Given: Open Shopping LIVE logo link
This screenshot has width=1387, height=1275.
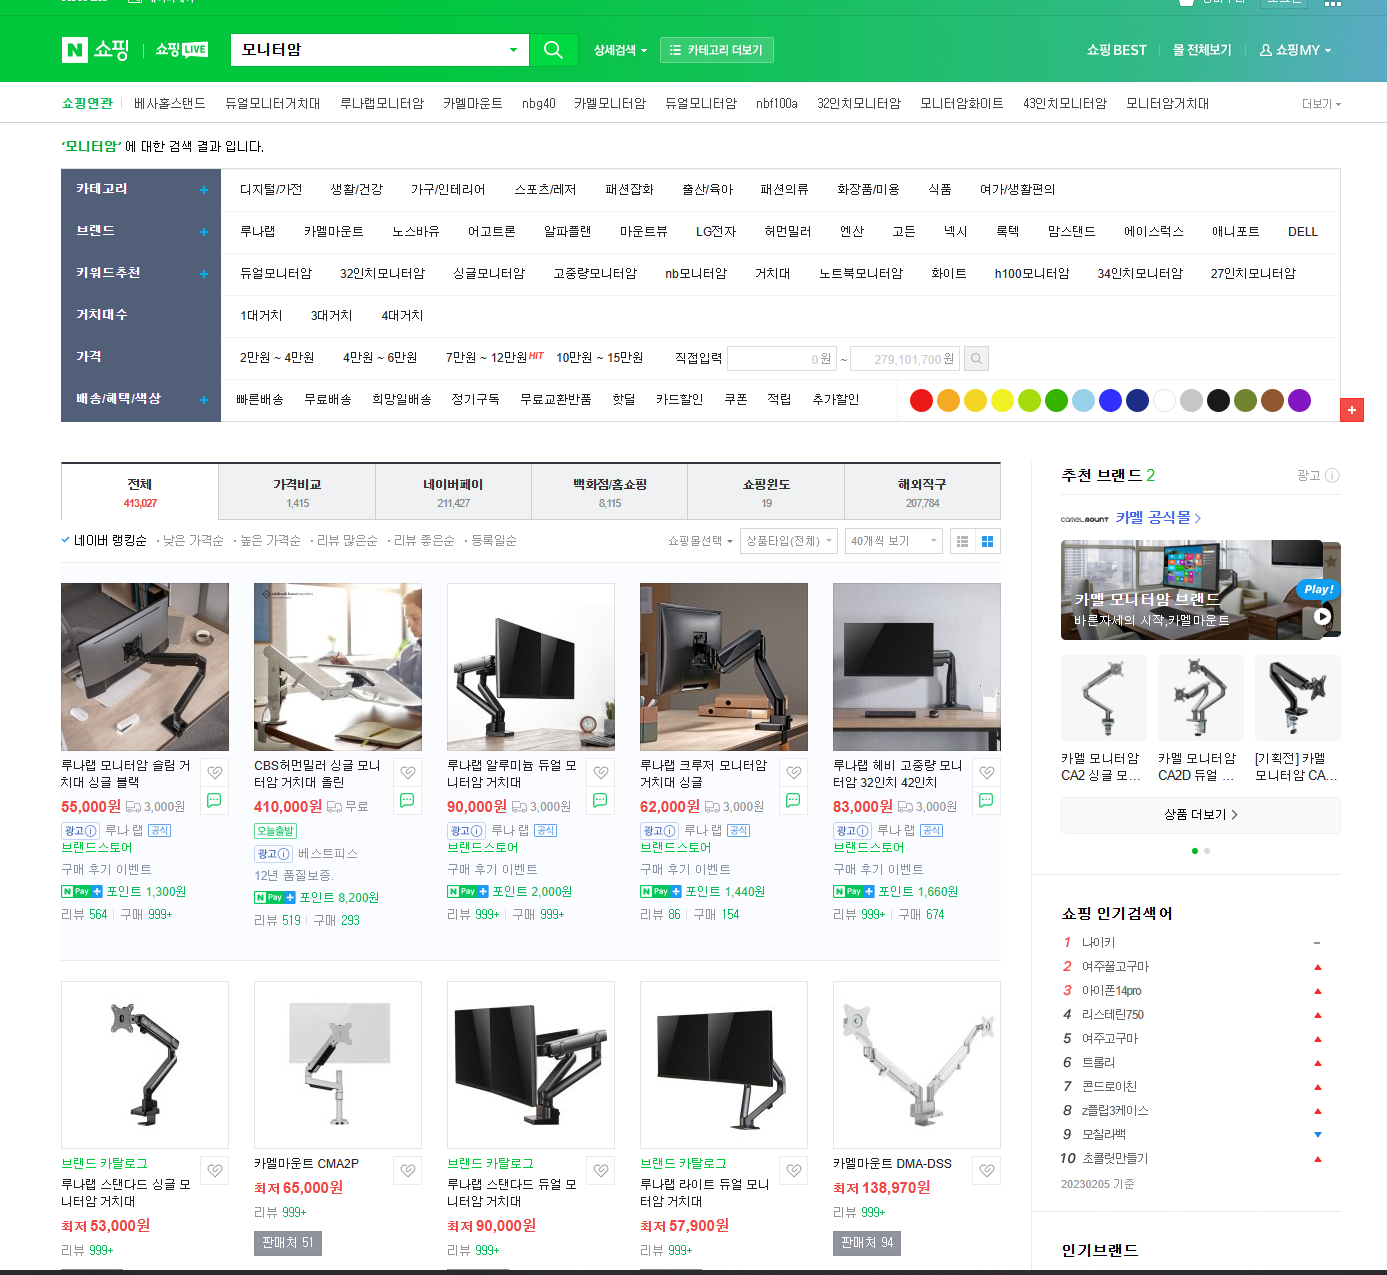Looking at the screenshot, I should point(182,50).
